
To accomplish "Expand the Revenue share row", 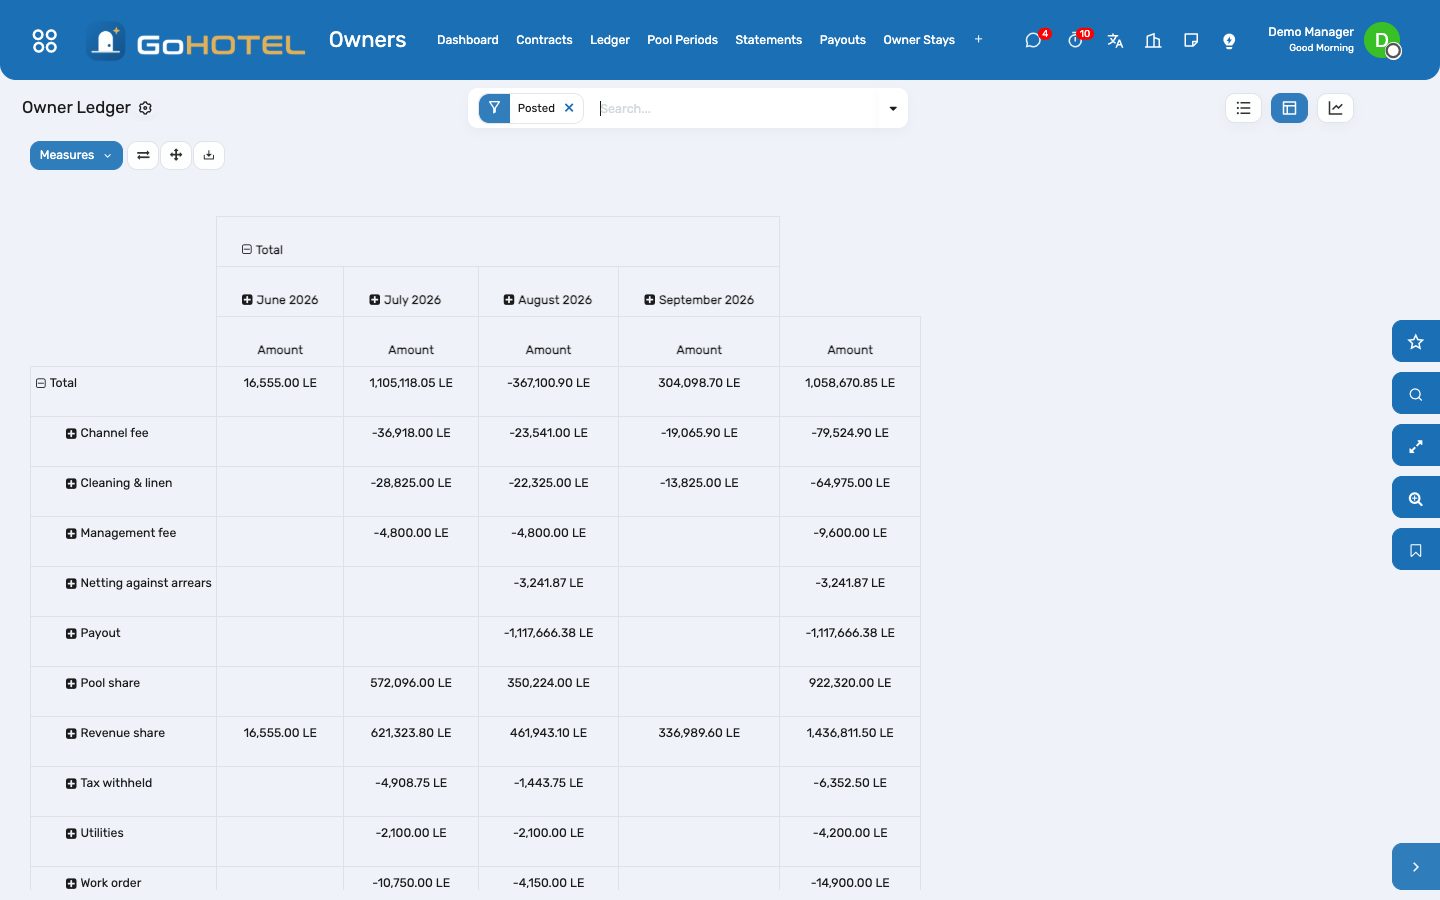I will pos(115,733).
